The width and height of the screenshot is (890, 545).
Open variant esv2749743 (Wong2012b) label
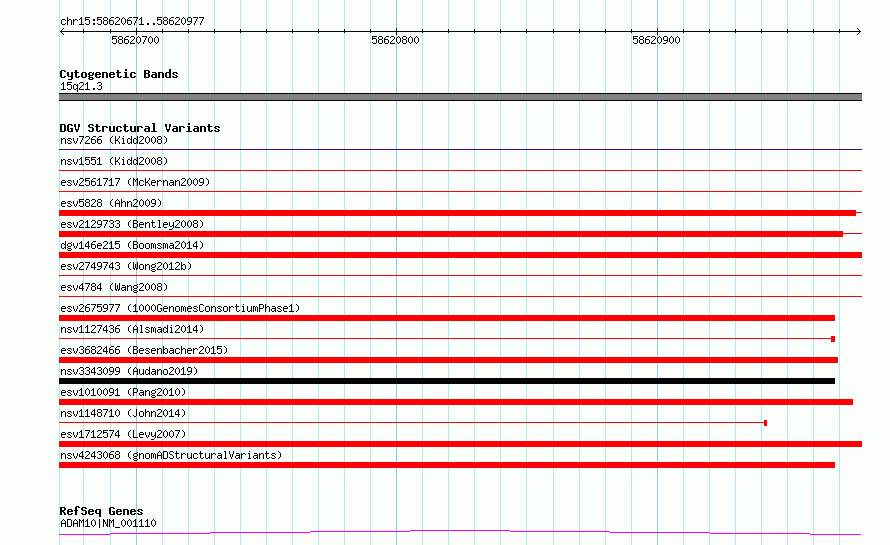point(126,266)
